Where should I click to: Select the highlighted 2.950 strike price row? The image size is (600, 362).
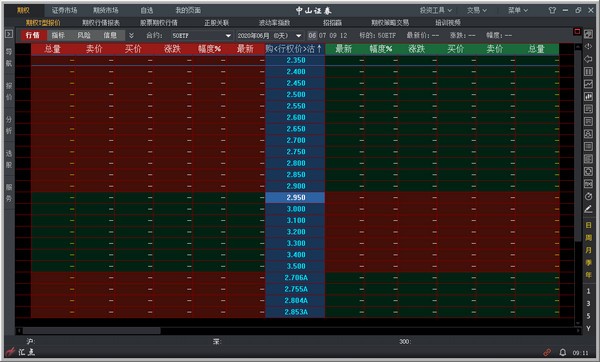click(x=295, y=197)
